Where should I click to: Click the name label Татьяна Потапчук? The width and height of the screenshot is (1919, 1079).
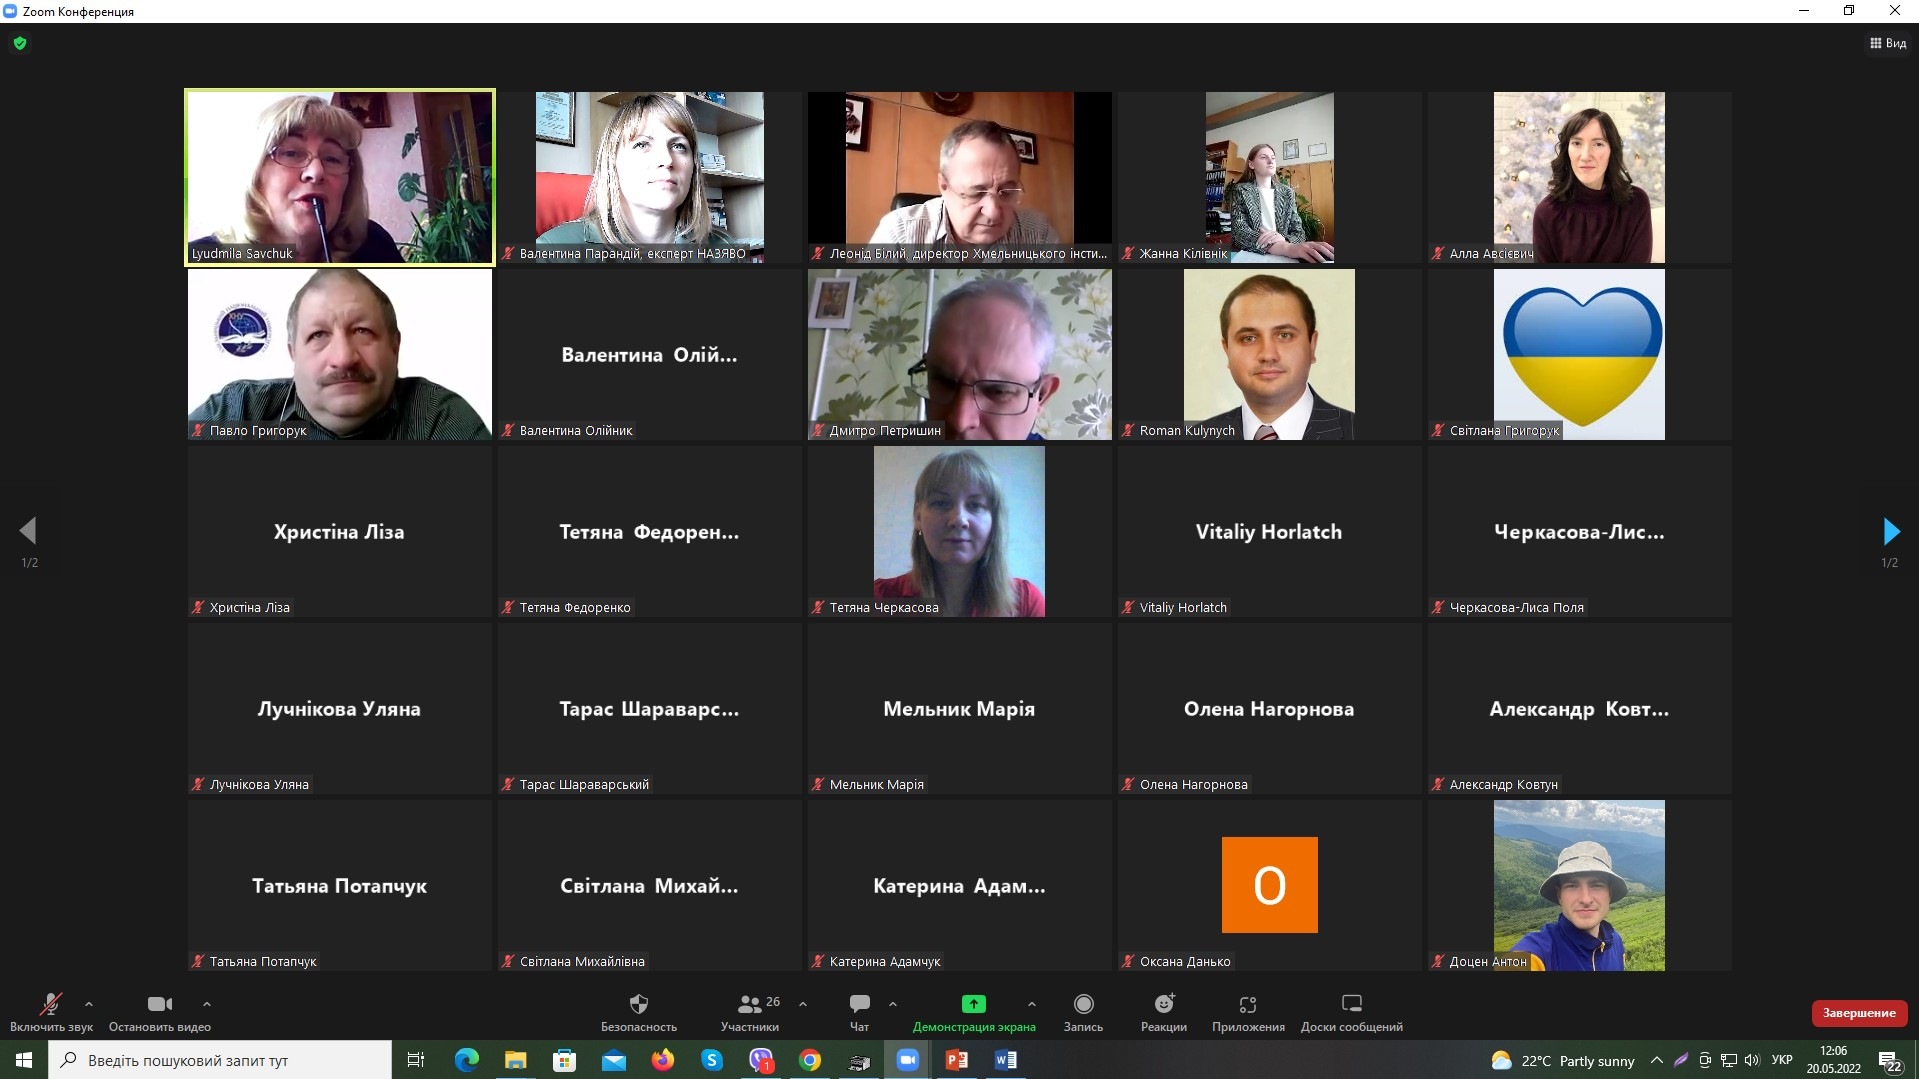263,962
